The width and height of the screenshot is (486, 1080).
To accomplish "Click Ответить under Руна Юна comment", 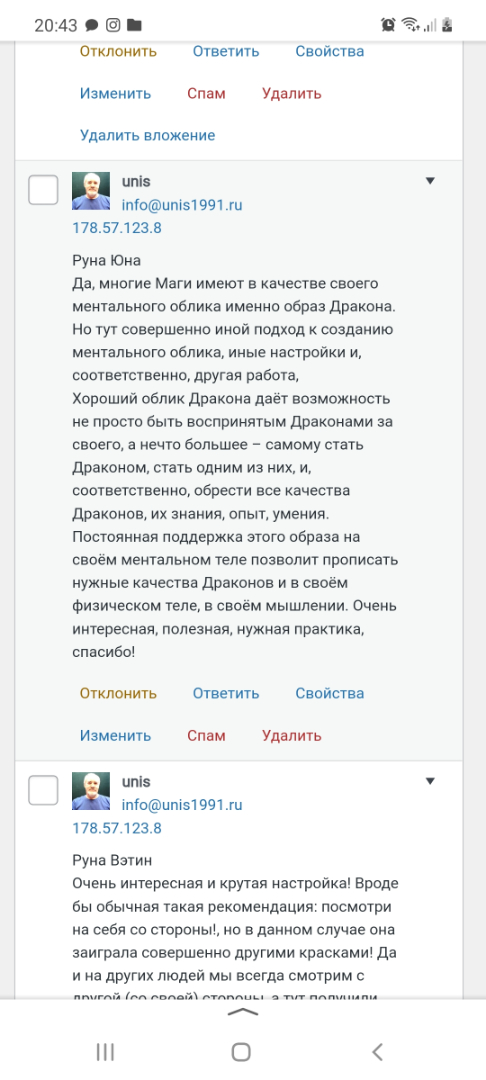I will (226, 693).
